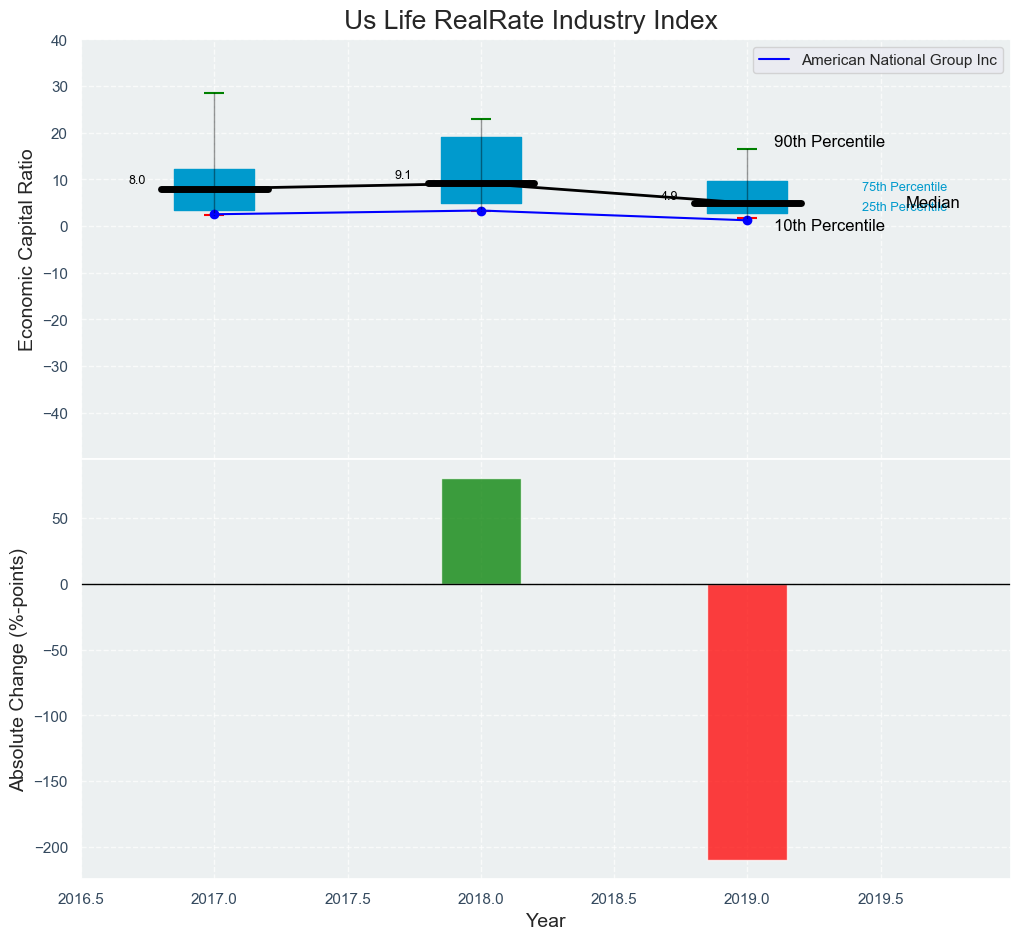Viewport: 1021px width, 940px height.
Task: Click the Economic Capital Ratio axis label
Action: point(26,250)
